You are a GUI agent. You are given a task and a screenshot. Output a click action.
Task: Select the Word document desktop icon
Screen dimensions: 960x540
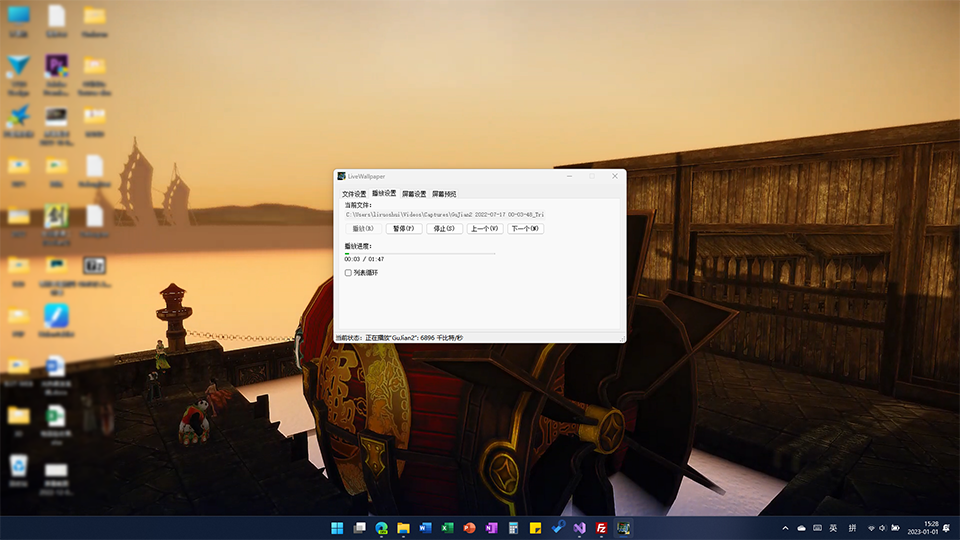(x=56, y=375)
